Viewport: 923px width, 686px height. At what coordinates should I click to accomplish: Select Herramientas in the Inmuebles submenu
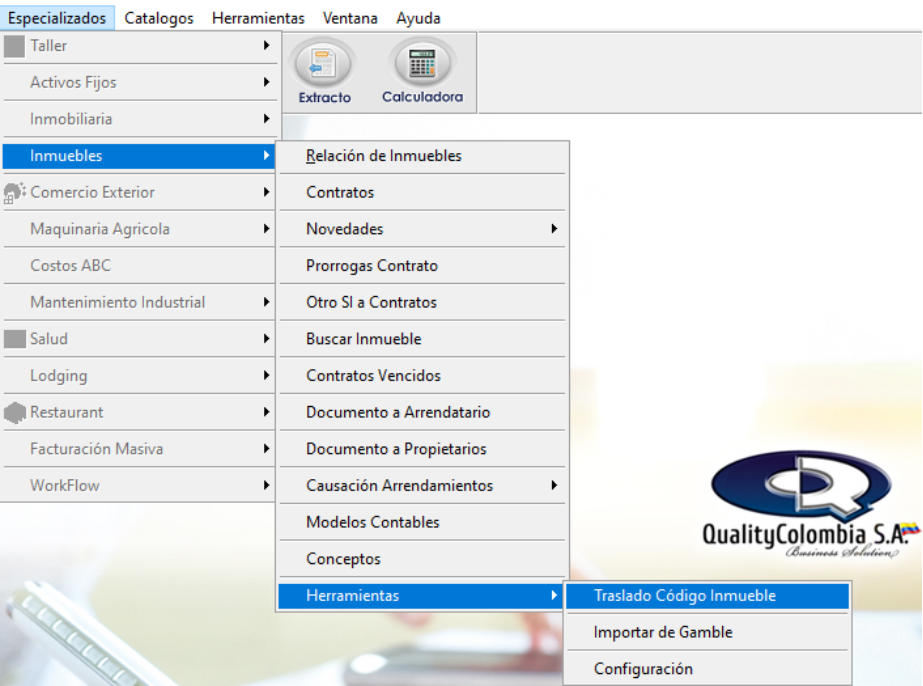pyautogui.click(x=421, y=595)
